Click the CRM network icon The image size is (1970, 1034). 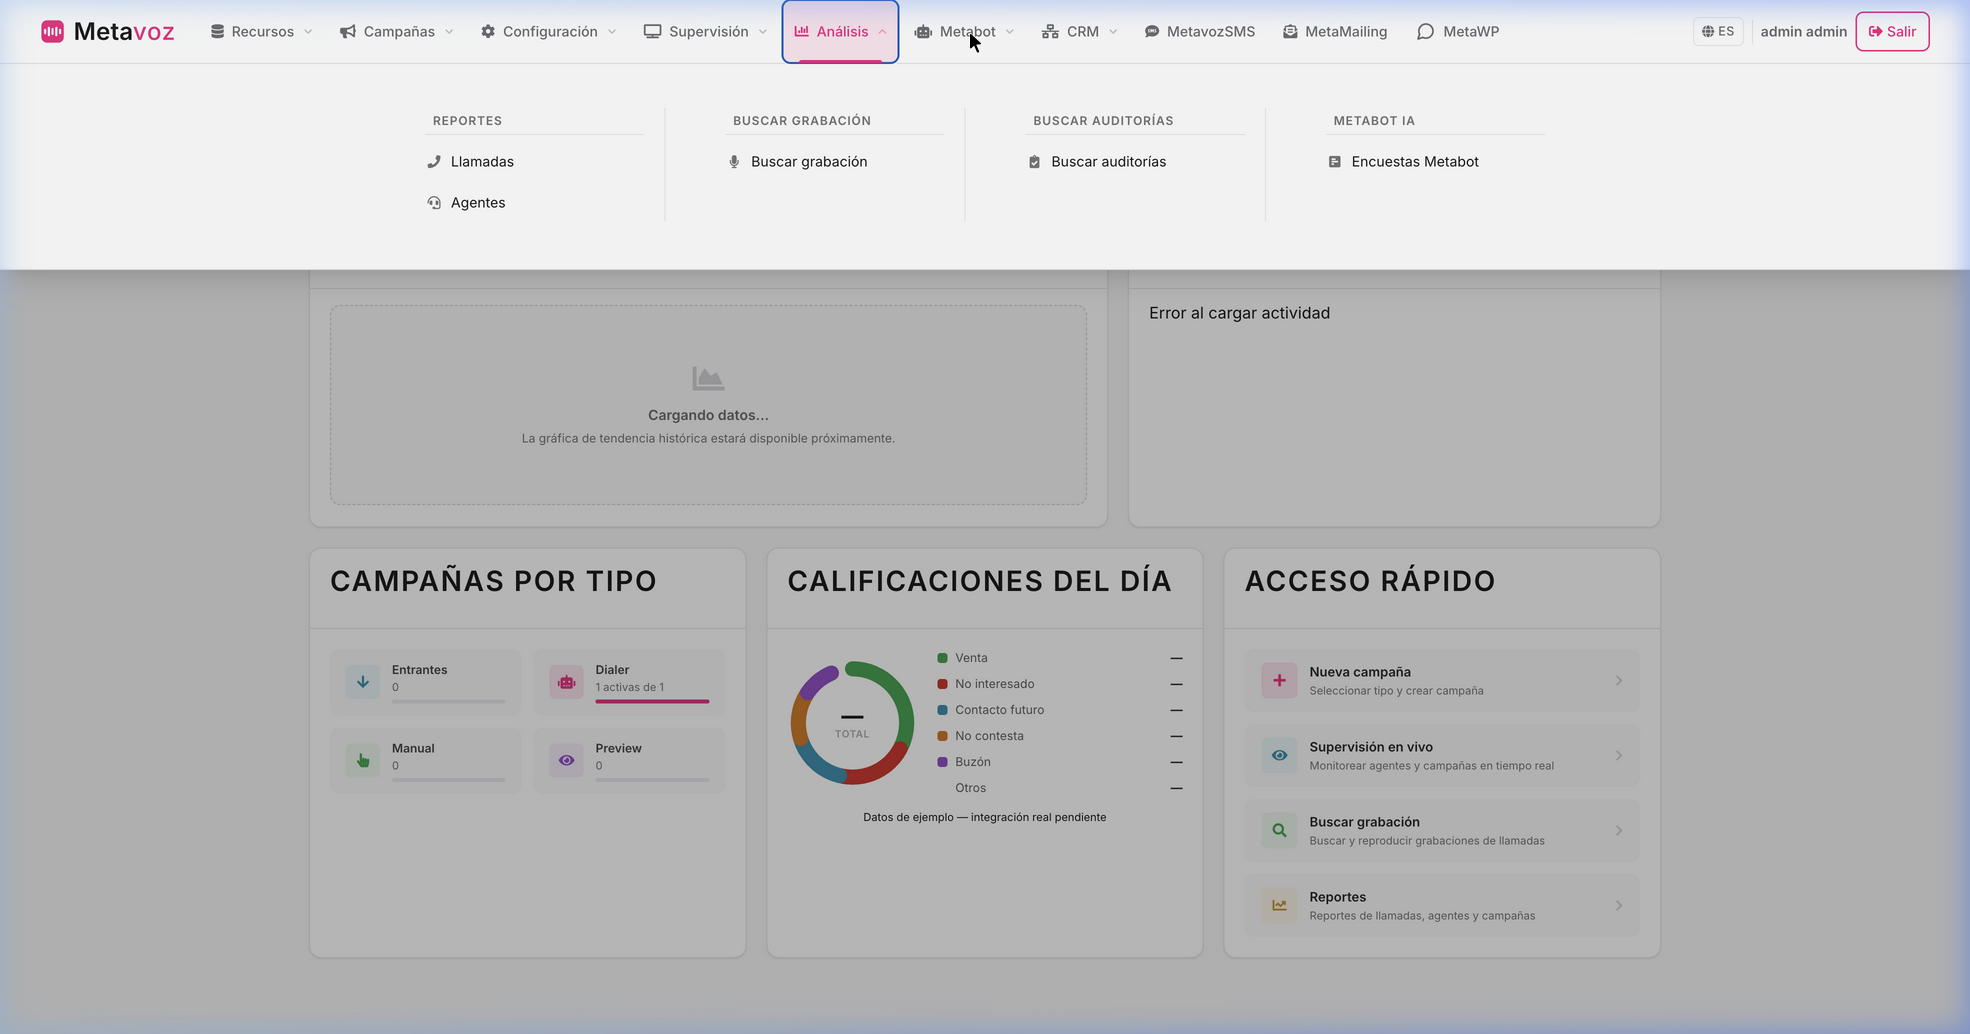point(1050,32)
